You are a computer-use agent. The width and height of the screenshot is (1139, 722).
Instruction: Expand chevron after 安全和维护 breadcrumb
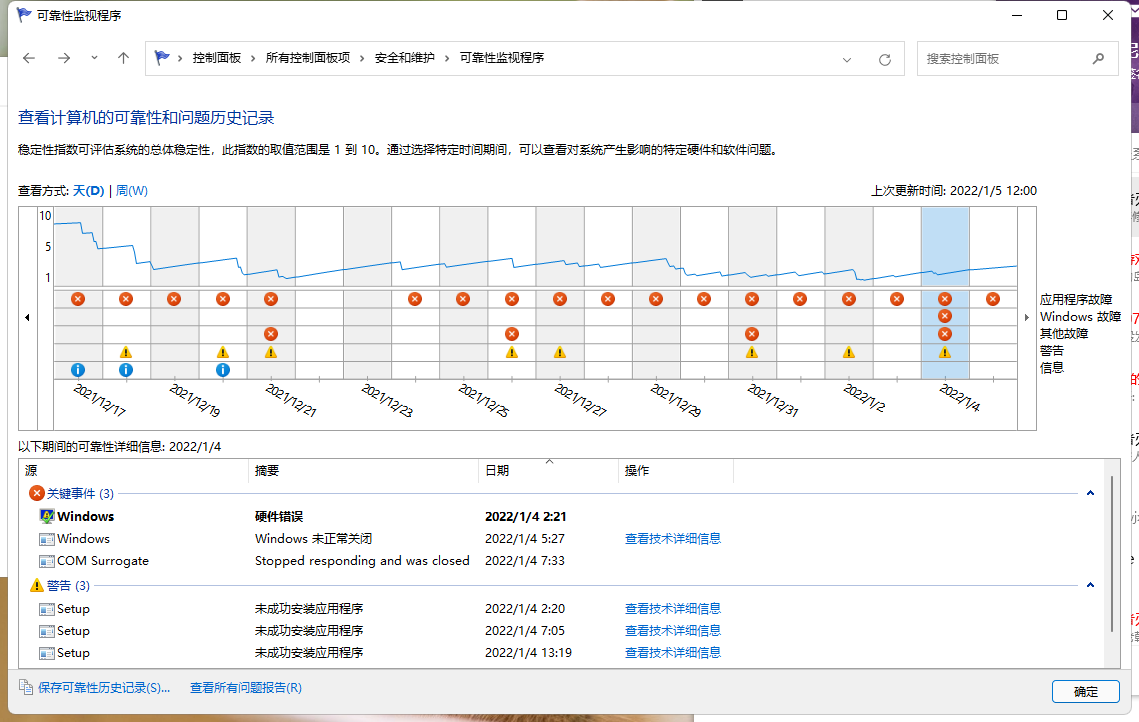(x=447, y=59)
